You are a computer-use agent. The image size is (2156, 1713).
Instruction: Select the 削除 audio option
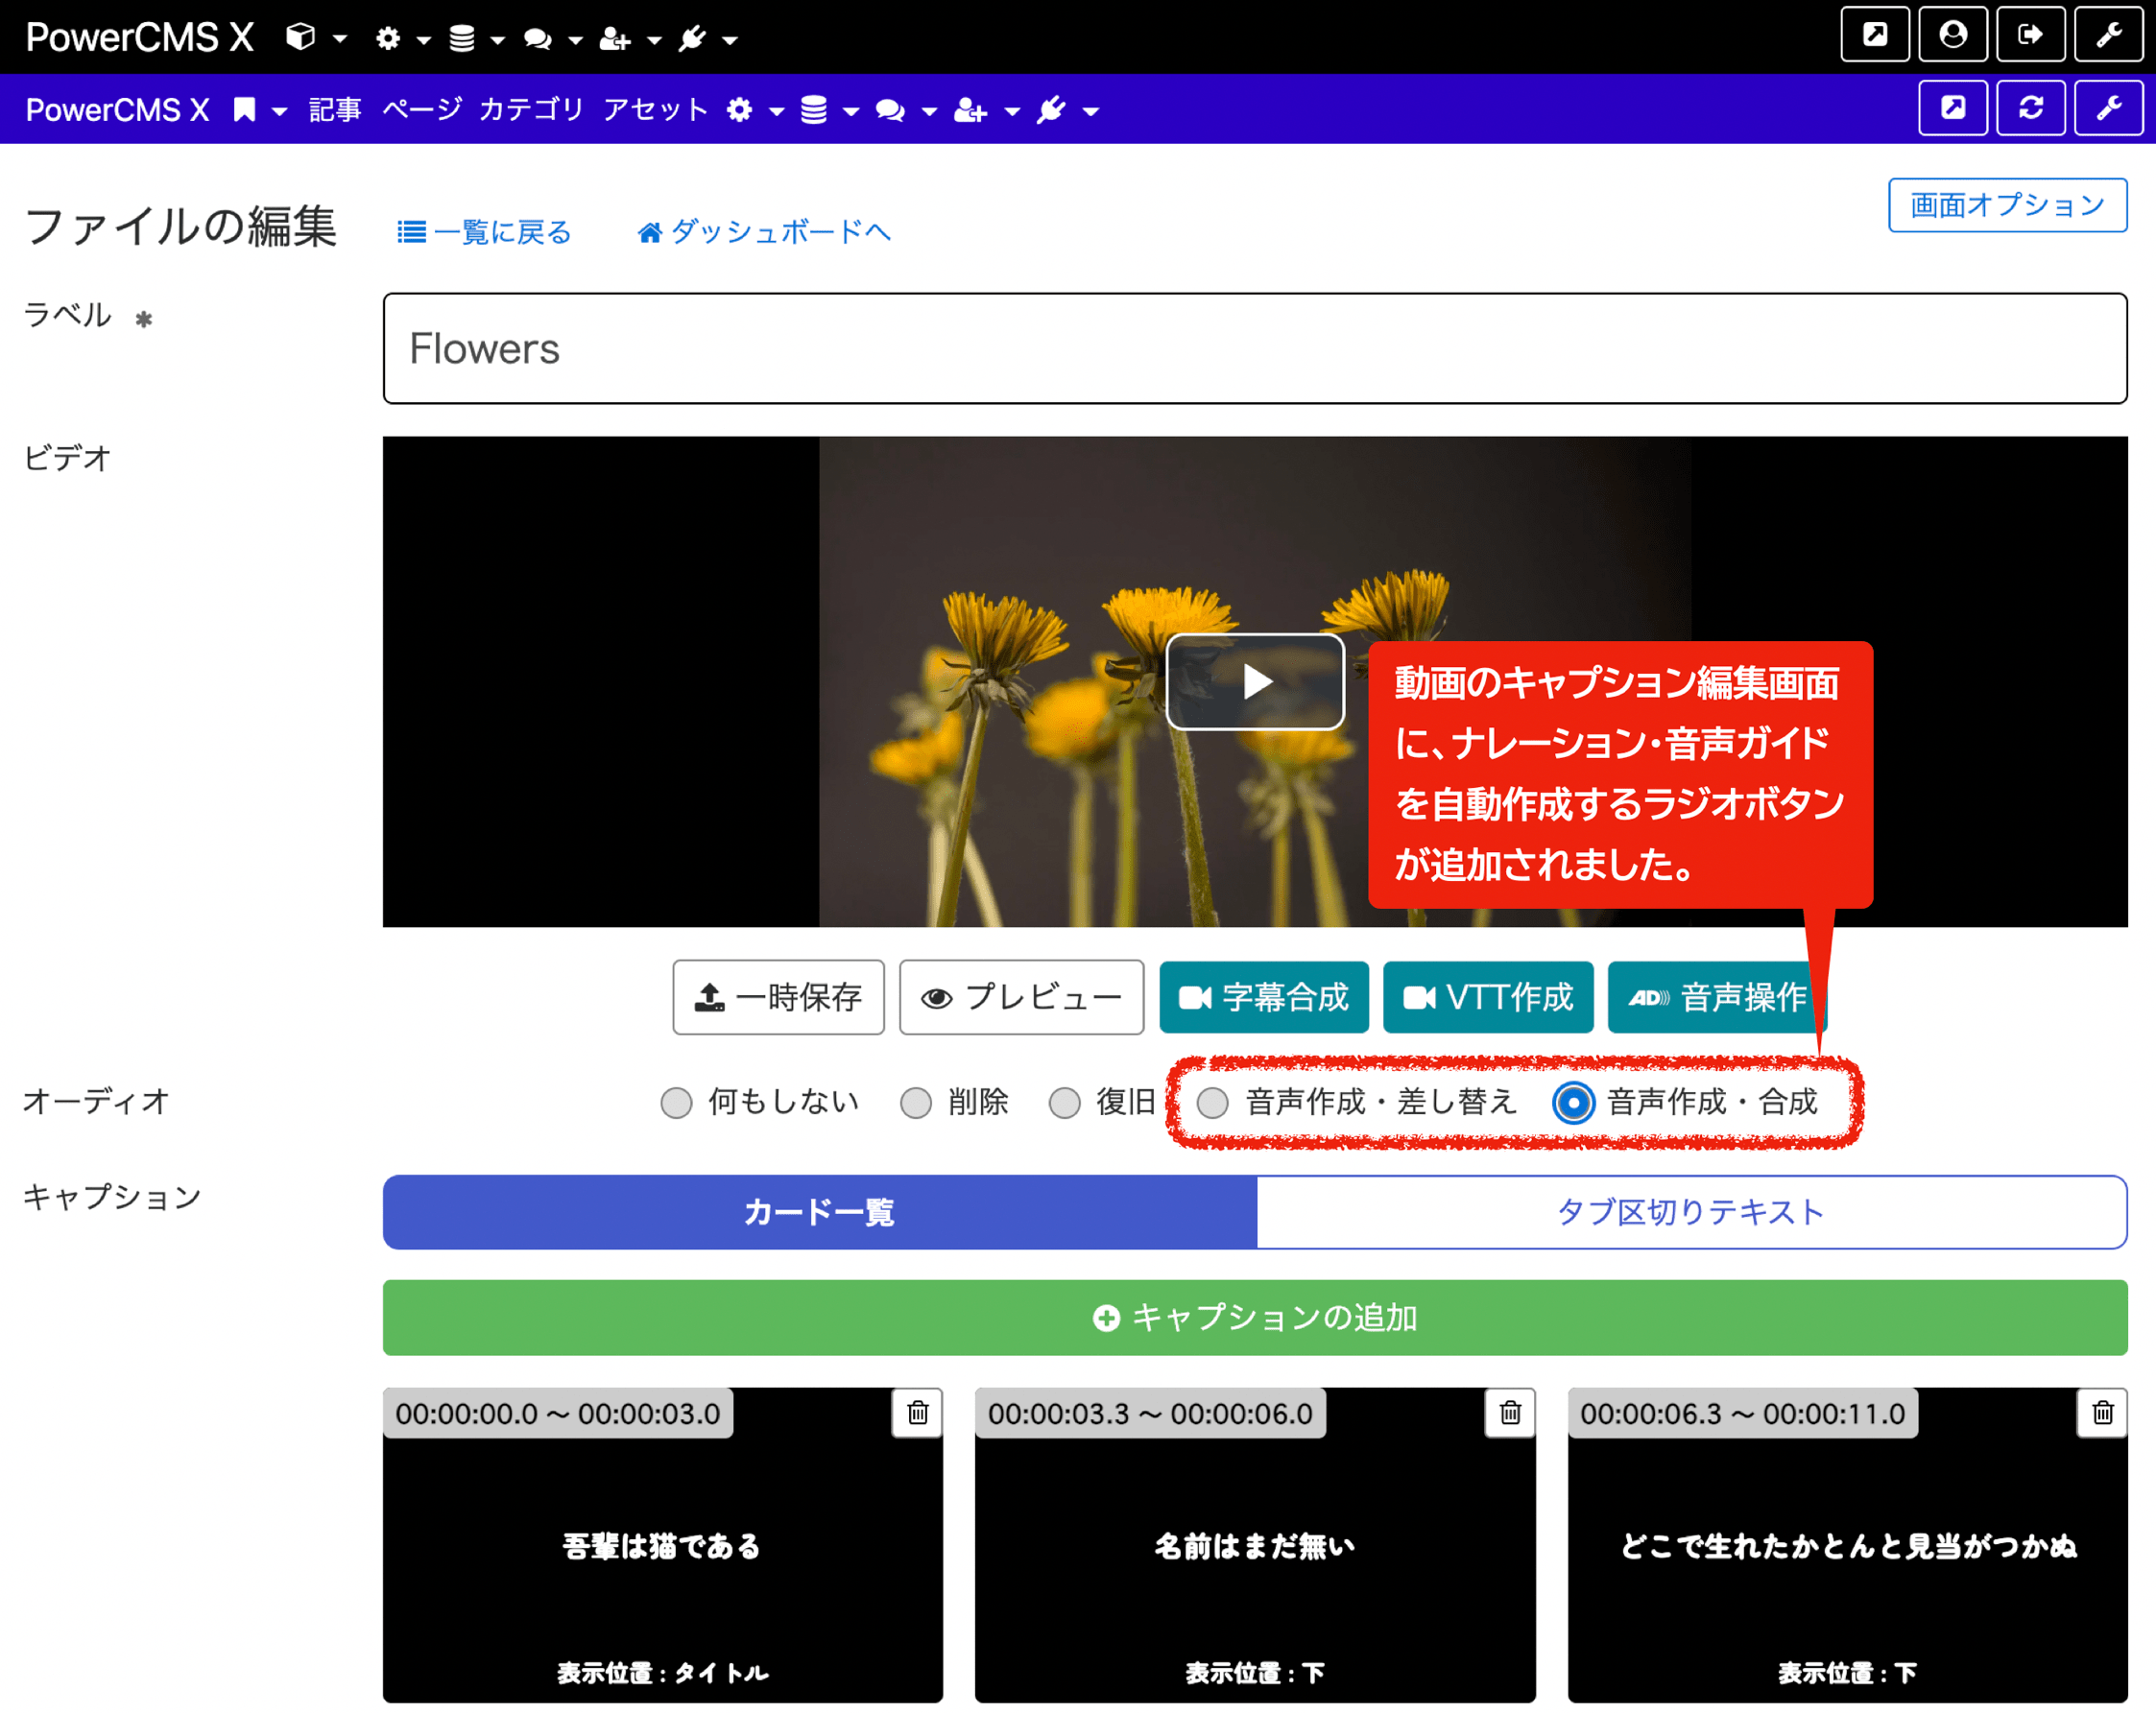tap(916, 1103)
